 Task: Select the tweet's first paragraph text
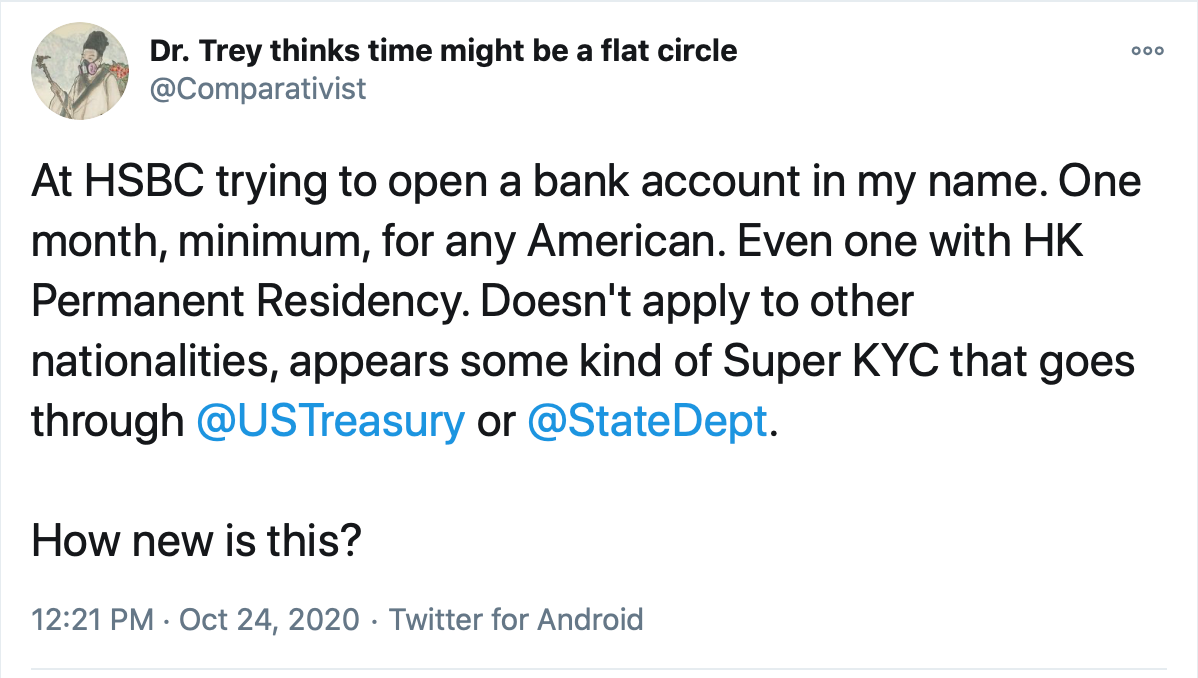pos(586,301)
